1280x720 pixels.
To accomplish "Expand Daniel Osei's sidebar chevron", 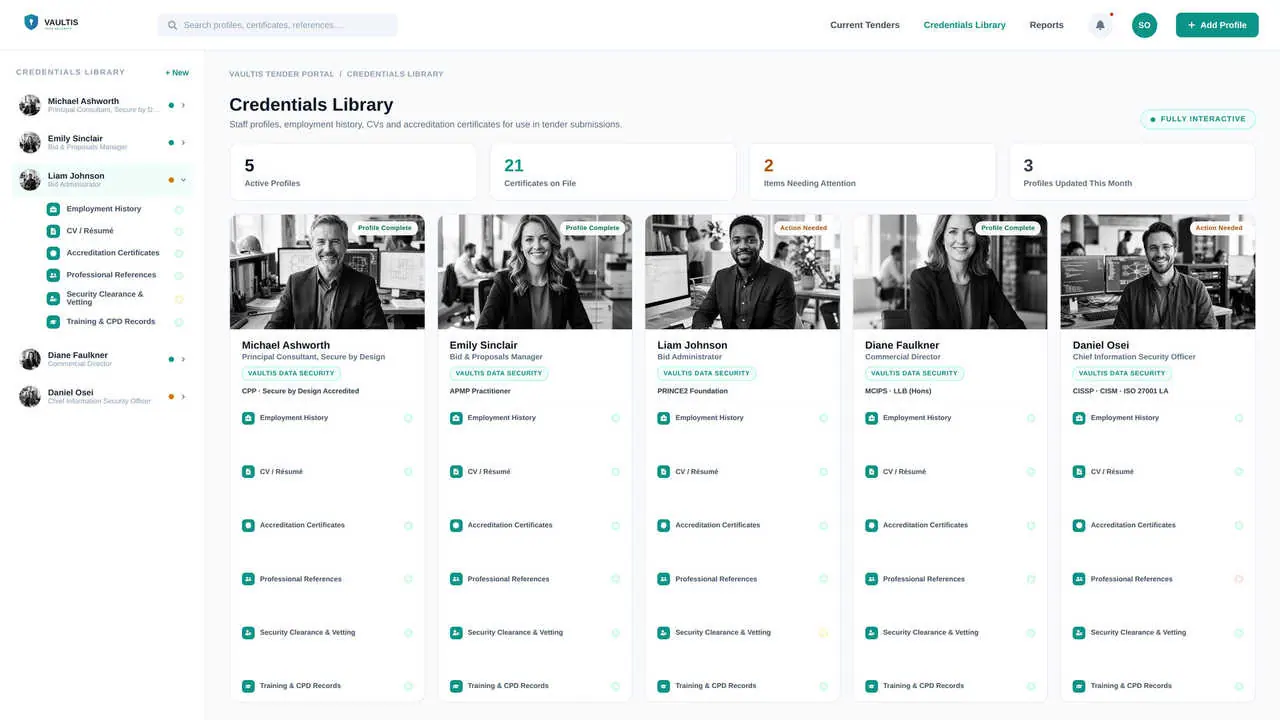I will pos(183,397).
